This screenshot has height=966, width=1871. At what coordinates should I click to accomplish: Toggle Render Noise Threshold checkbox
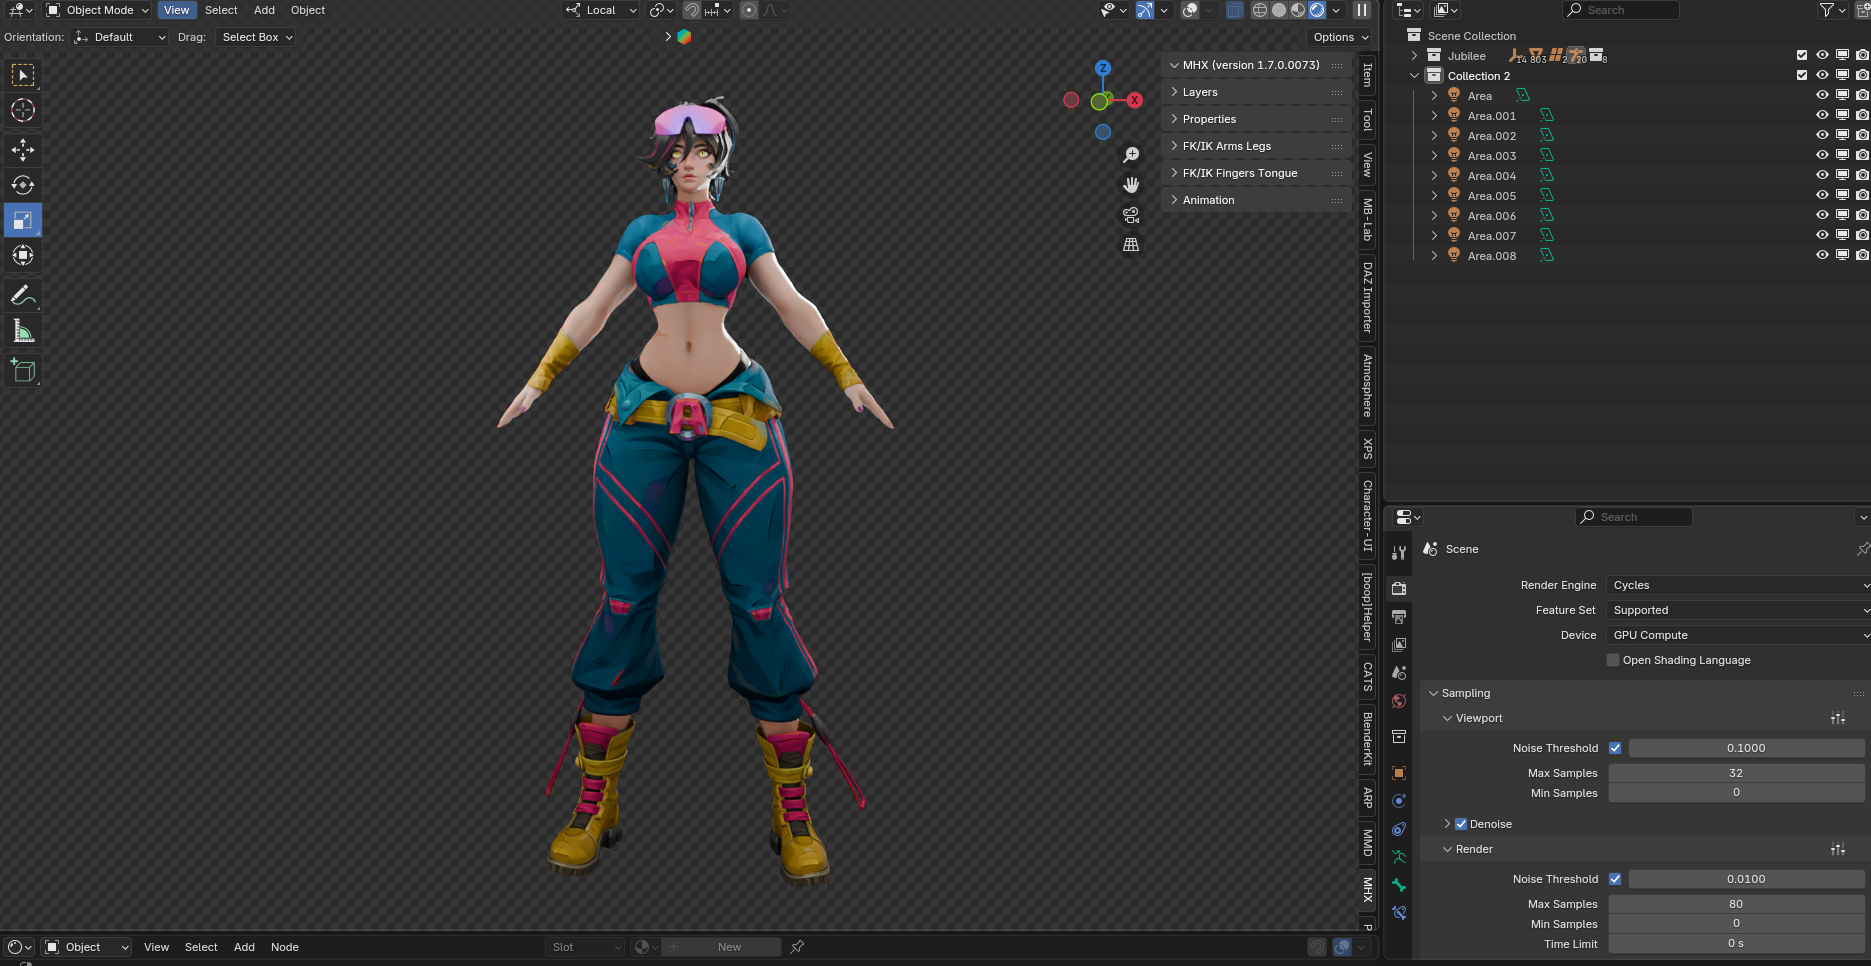[1615, 879]
